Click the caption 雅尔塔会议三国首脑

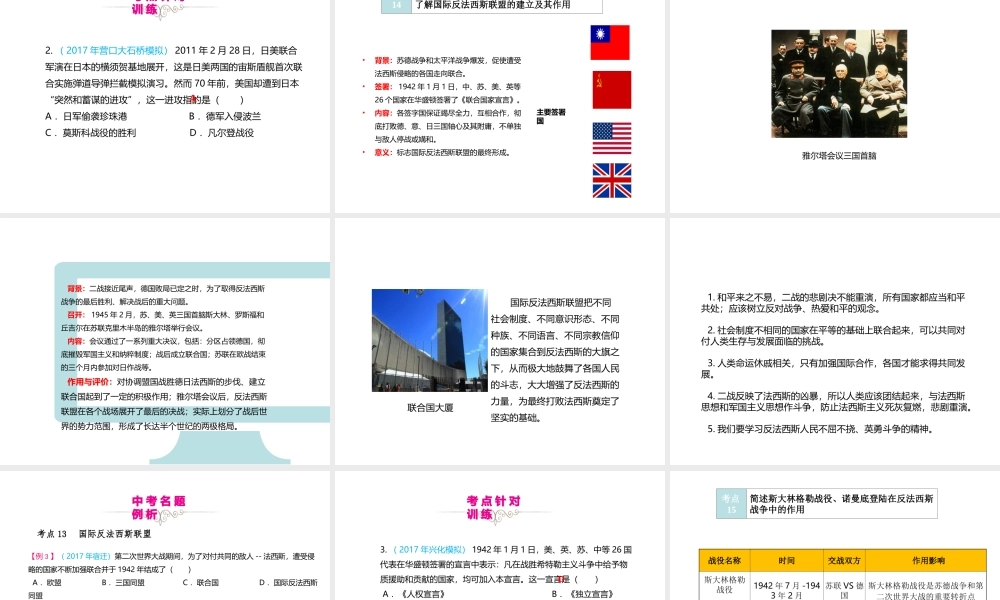coord(839,156)
